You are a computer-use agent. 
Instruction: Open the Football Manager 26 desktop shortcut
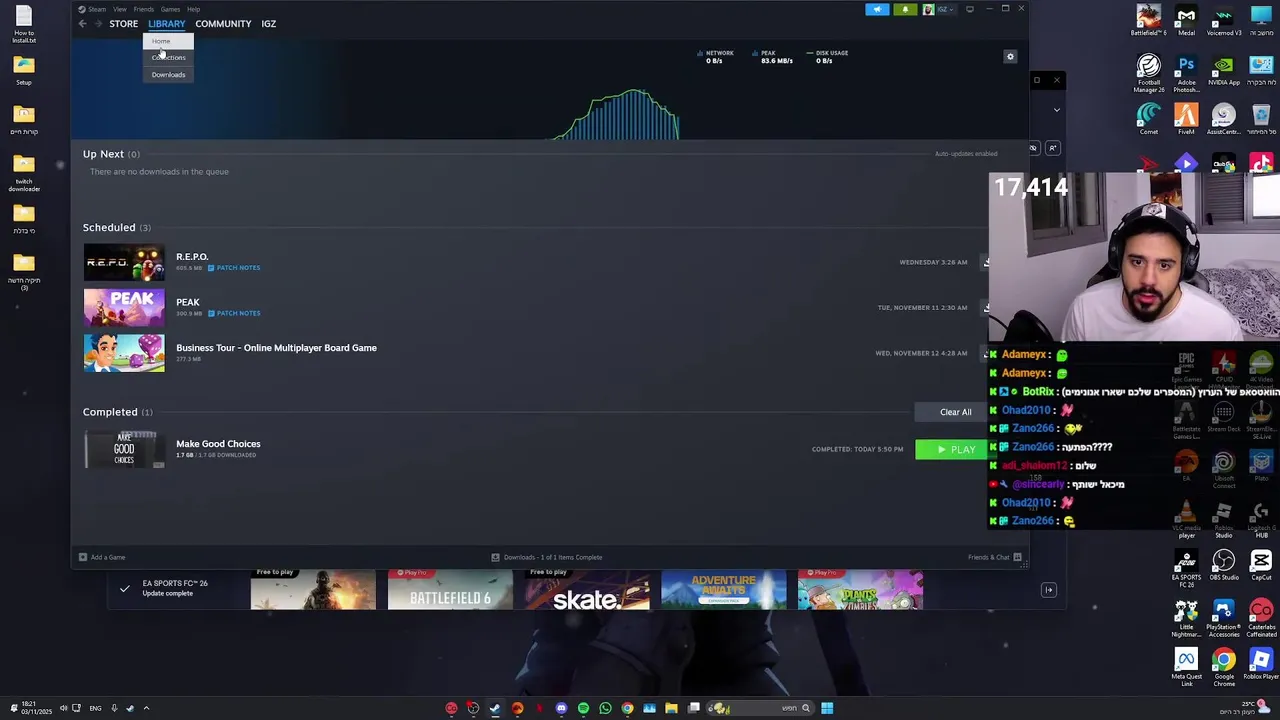click(x=1148, y=73)
